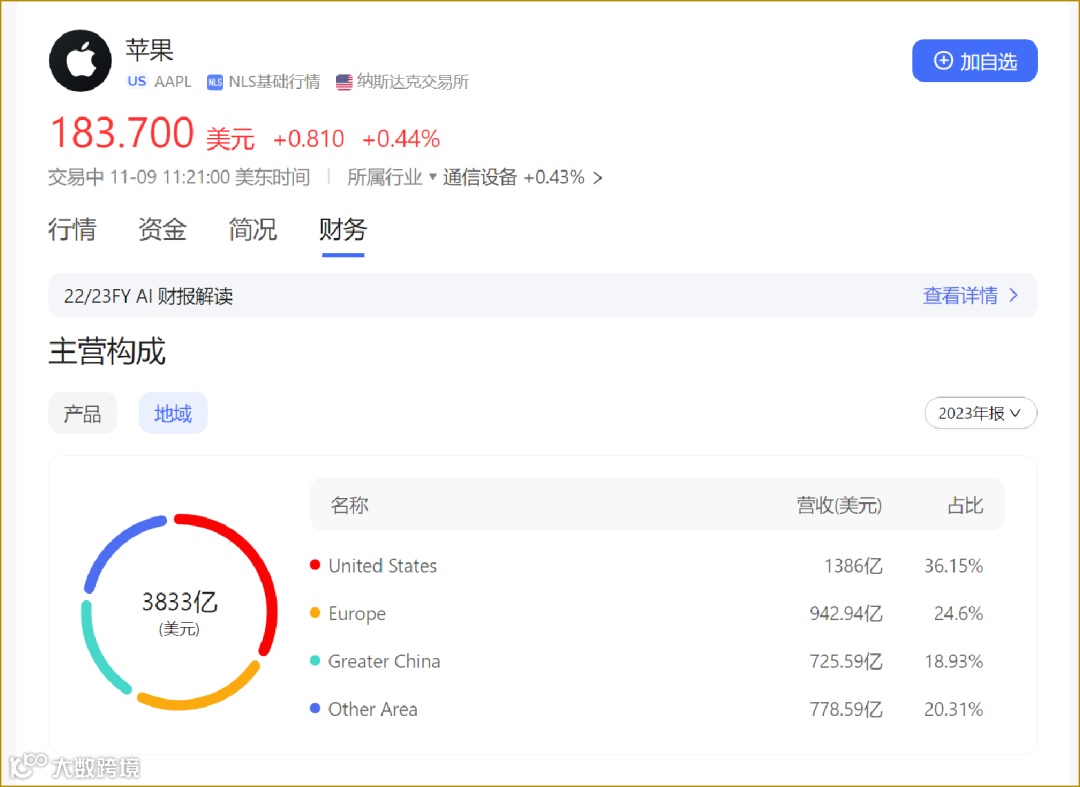The width and height of the screenshot is (1080, 787).
Task: Click the 主营构成 section heading
Action: [x=107, y=351]
